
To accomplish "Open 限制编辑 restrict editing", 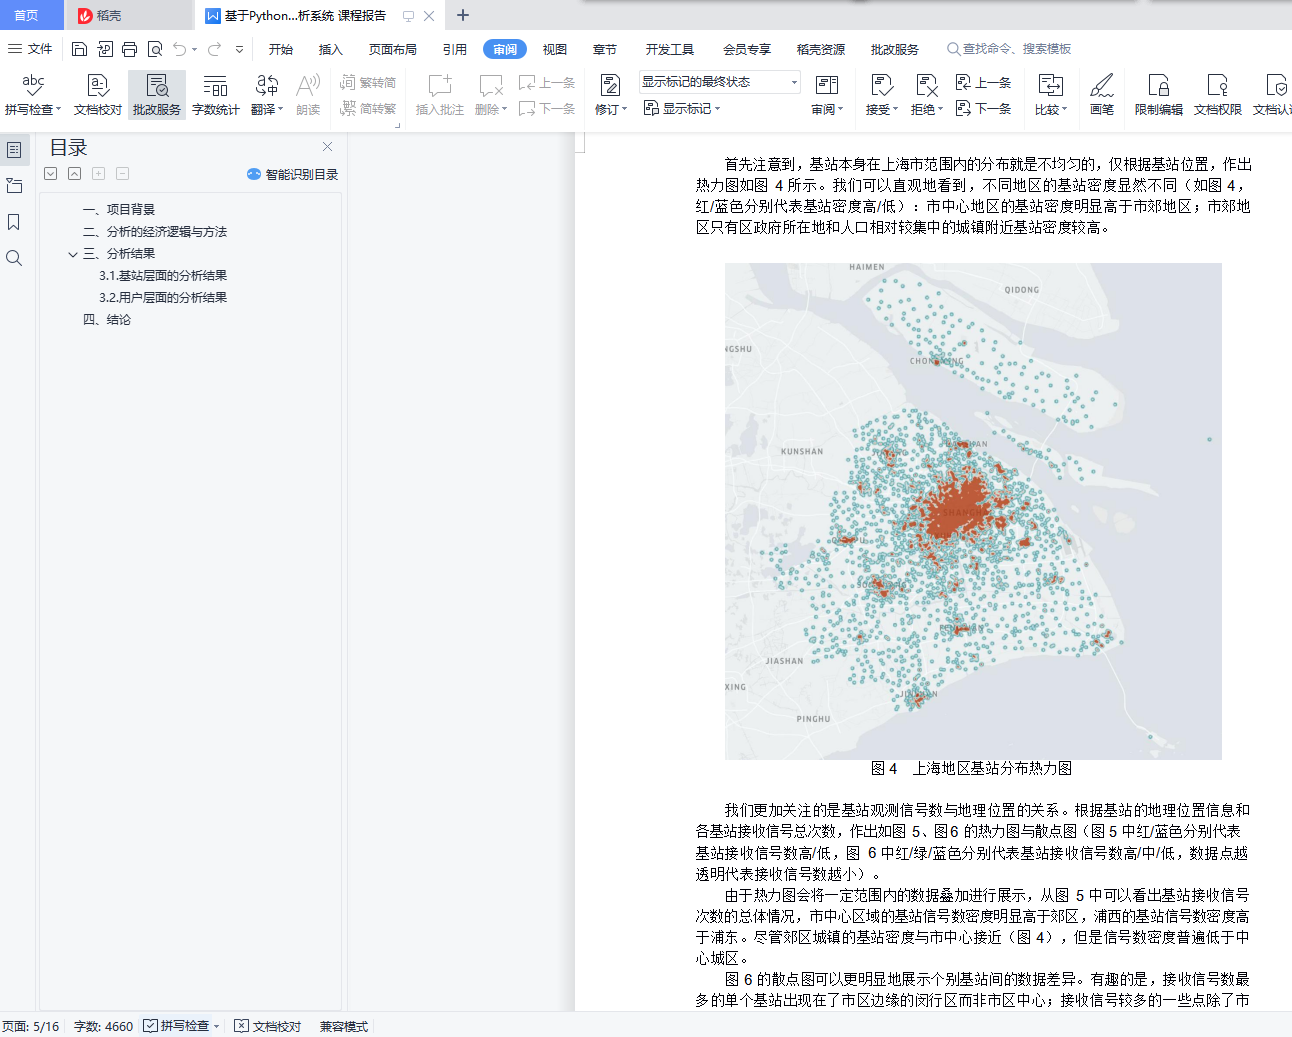I will click(1158, 95).
